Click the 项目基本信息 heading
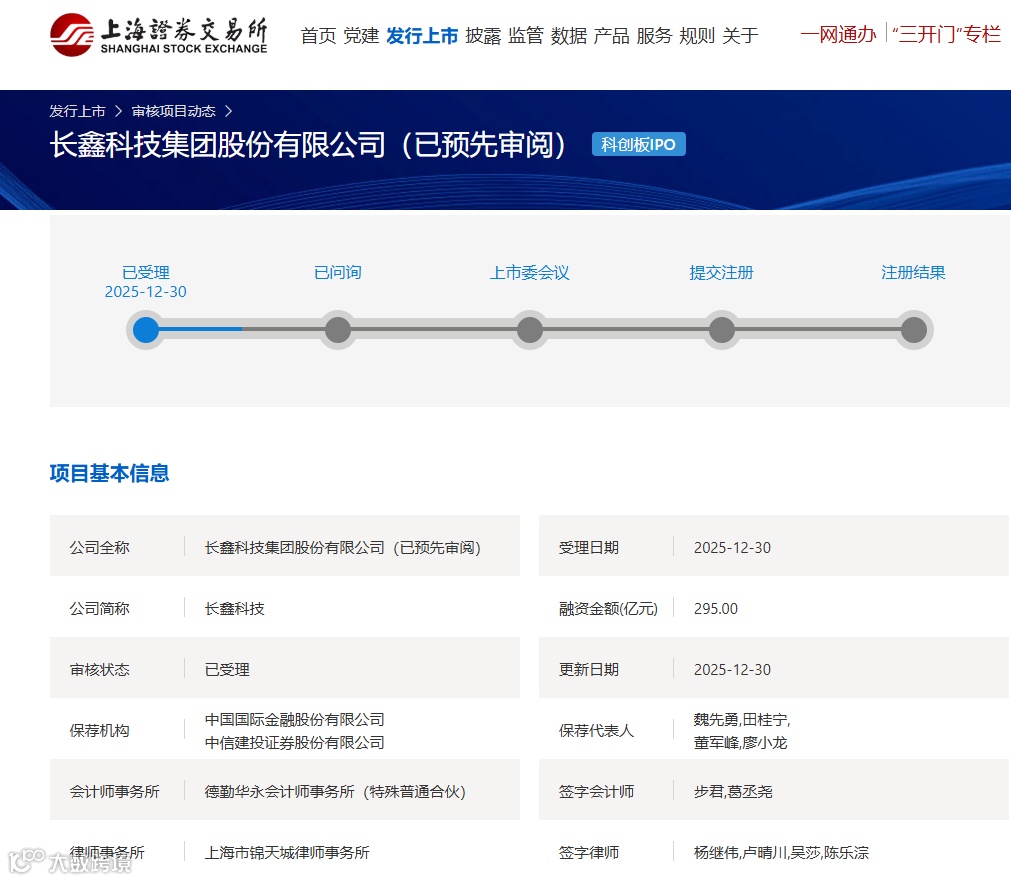The image size is (1011, 881). 110,473
